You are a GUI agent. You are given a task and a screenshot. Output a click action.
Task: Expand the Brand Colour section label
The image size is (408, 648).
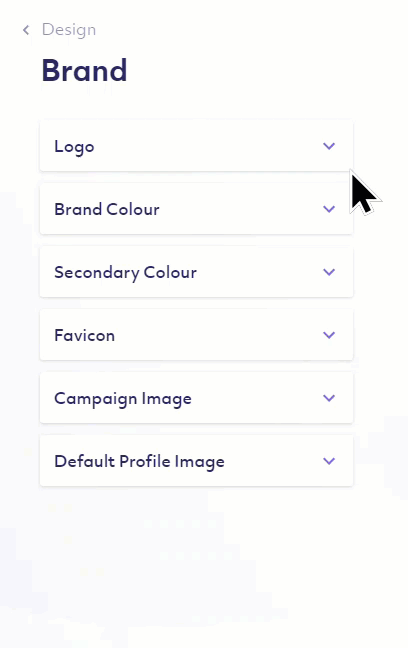[107, 210]
